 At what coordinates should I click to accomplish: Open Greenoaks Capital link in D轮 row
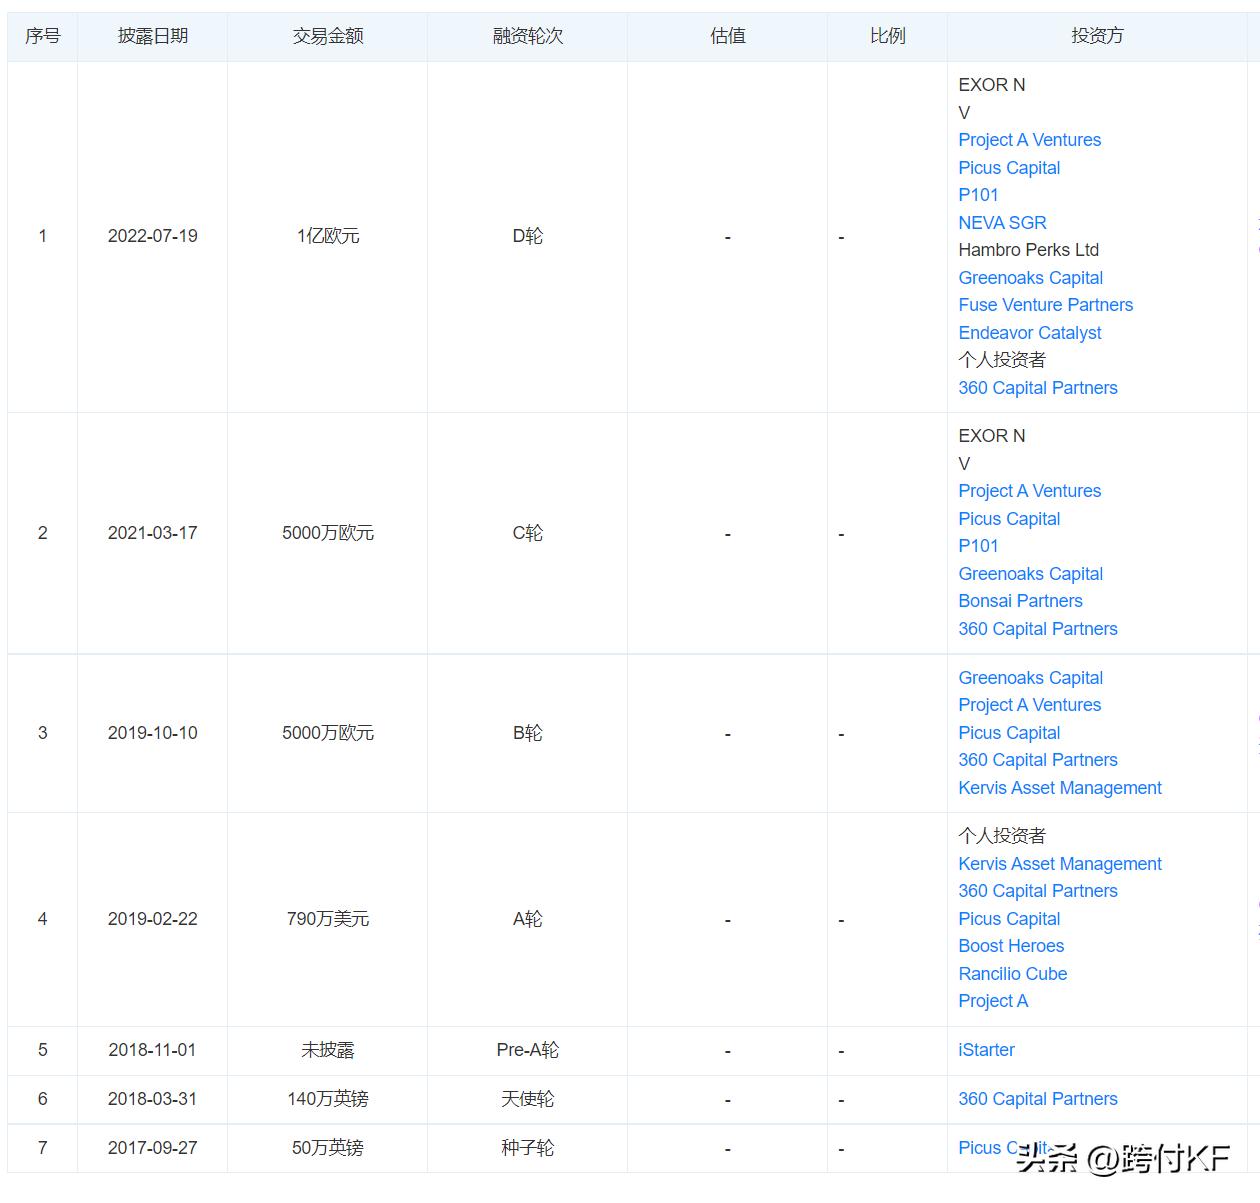[x=1030, y=278]
